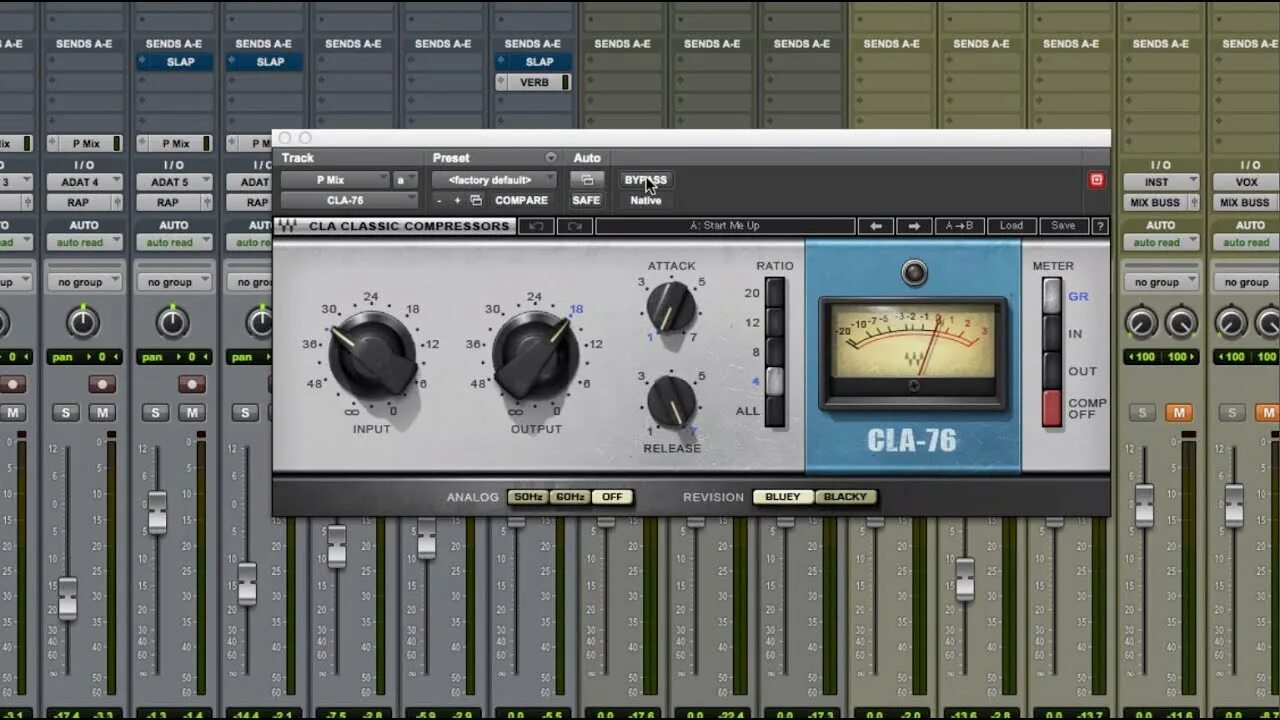Solo the ADAT 4 track

[x=66, y=413]
